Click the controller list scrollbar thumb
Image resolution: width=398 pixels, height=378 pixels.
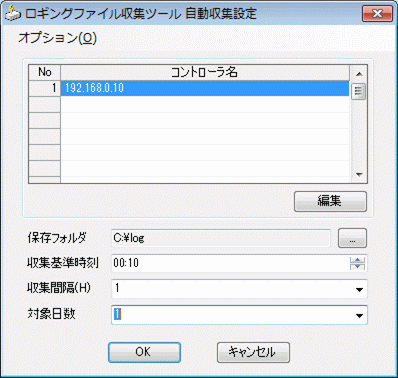point(359,91)
